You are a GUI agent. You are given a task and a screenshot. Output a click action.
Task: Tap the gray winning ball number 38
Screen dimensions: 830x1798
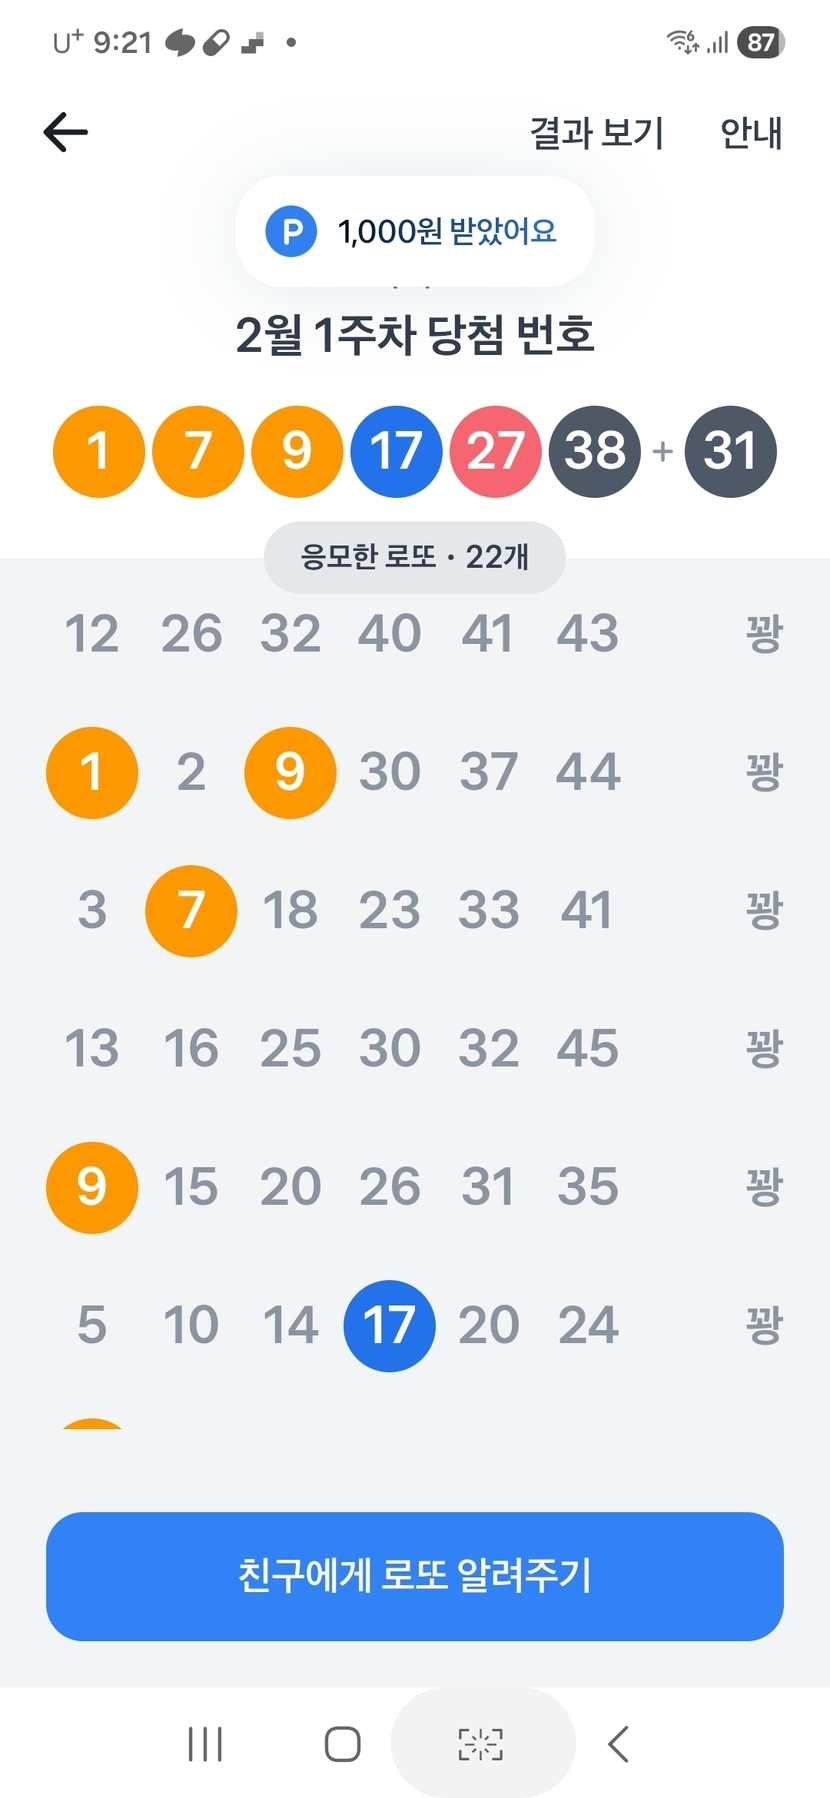(595, 451)
